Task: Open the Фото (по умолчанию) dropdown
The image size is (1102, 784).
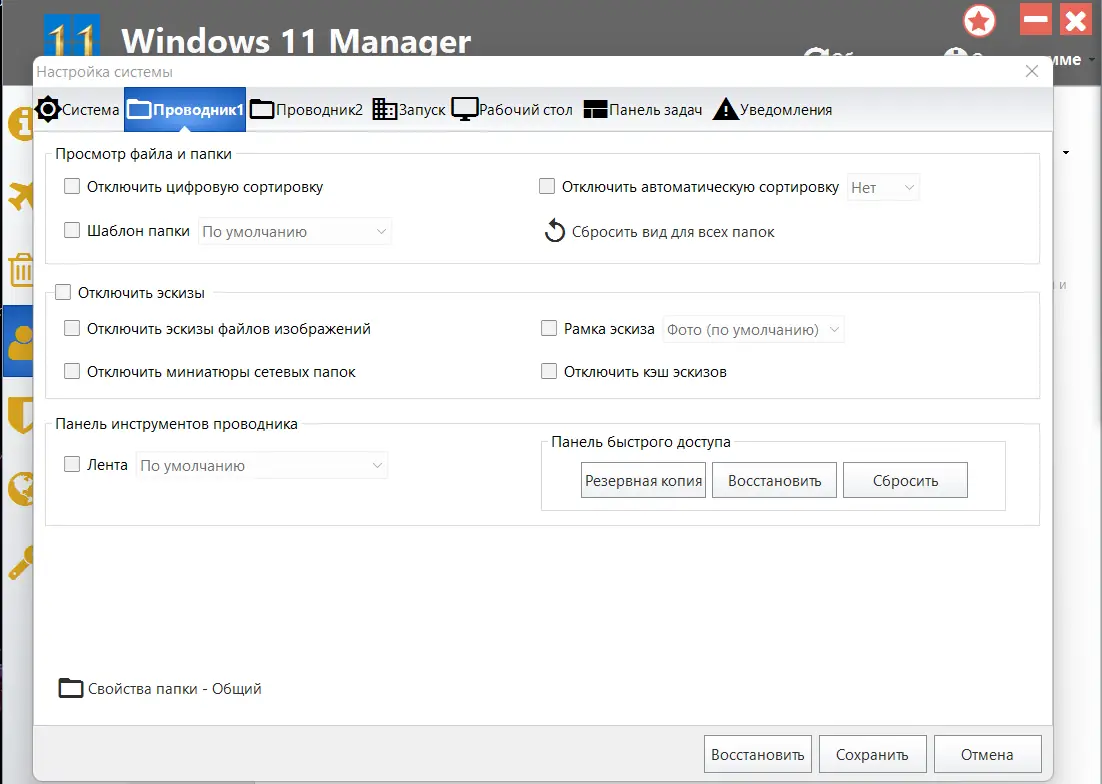Action: (753, 329)
